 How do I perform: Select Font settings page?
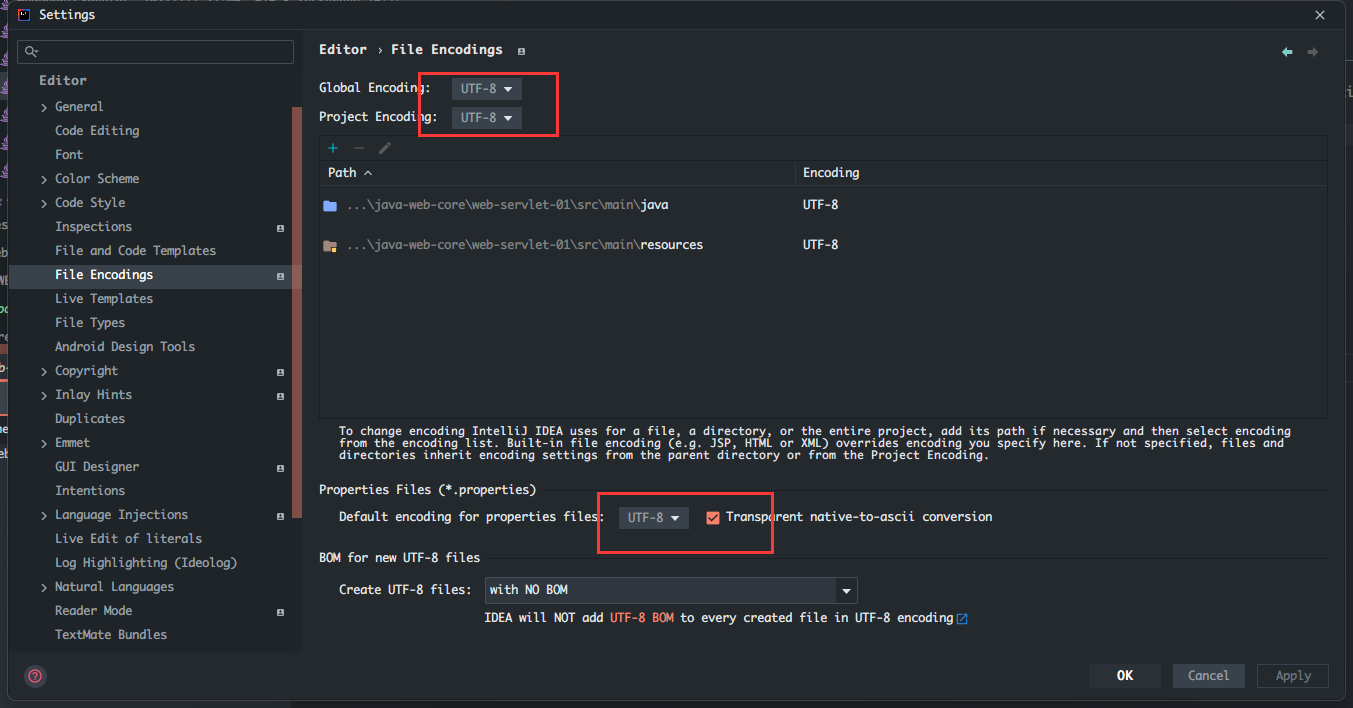(x=69, y=154)
